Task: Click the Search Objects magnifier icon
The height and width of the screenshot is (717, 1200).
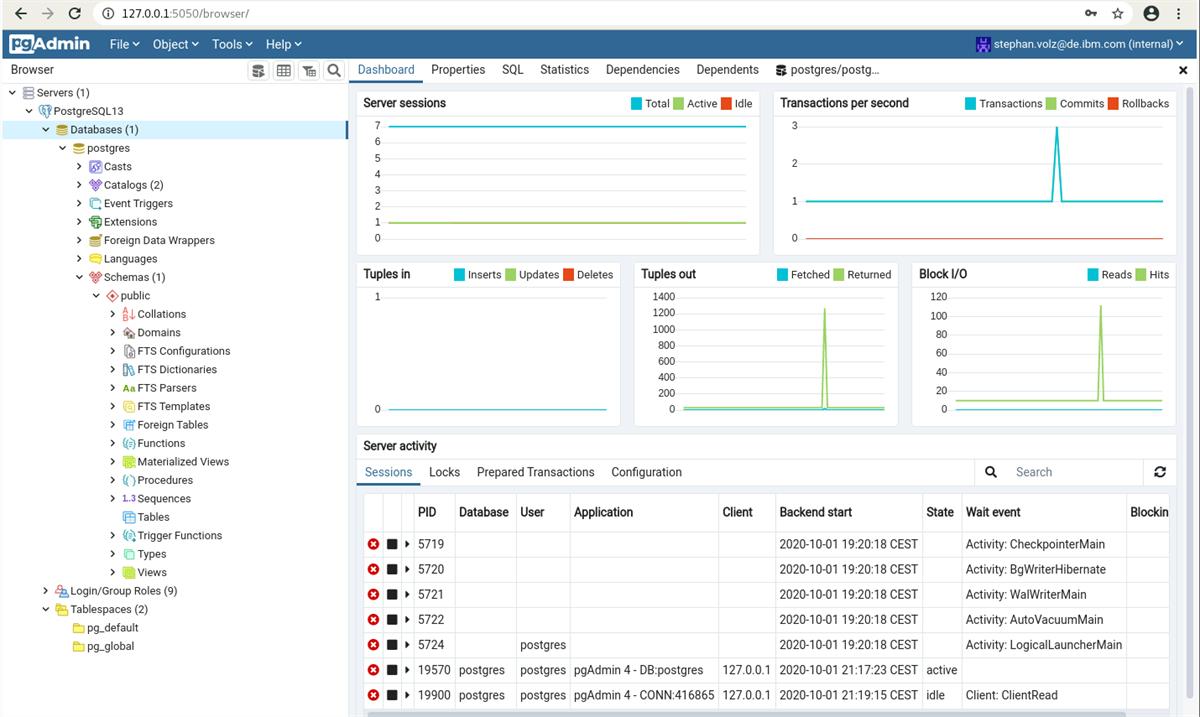Action: pos(334,70)
